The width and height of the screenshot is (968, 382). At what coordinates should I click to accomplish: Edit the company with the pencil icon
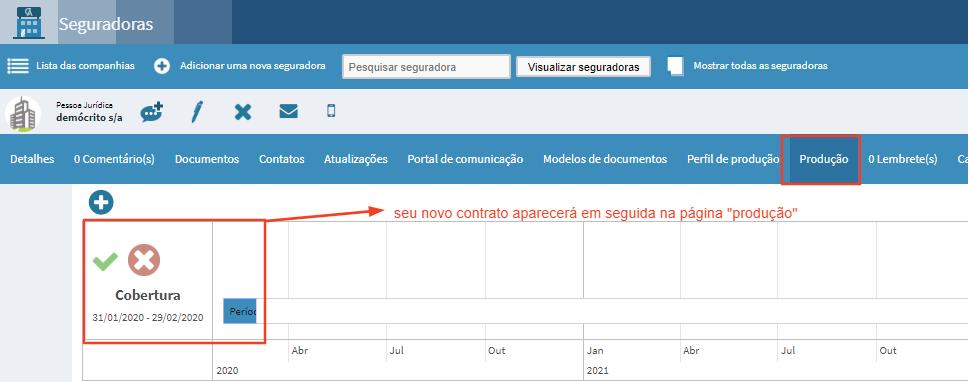pos(197,112)
